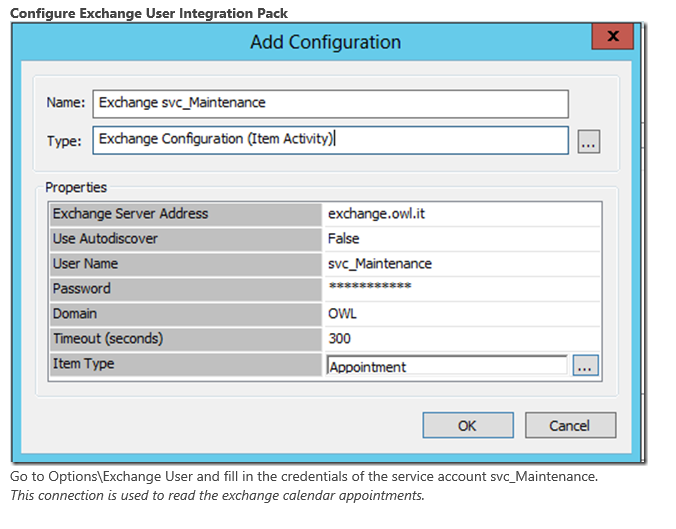The image size is (676, 529).
Task: Dismiss dialog with the Cancel button
Action: 570,426
